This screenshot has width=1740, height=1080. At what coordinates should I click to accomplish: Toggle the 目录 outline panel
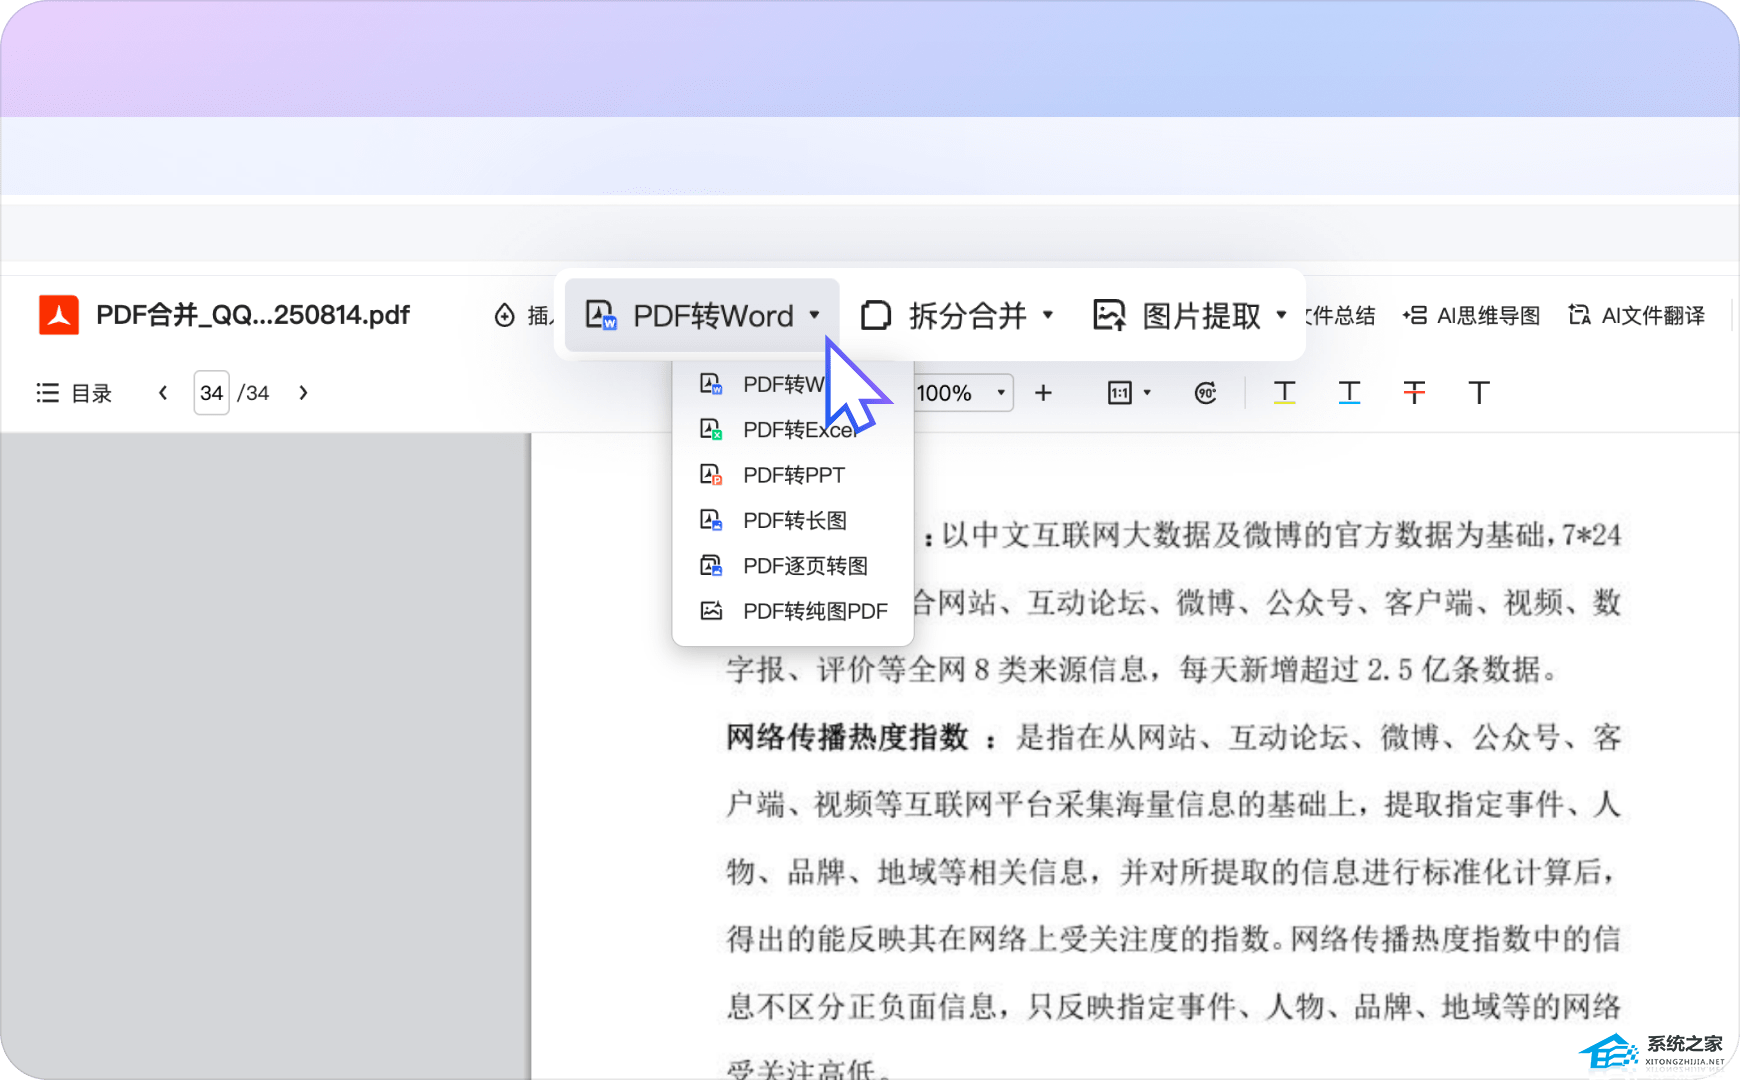(x=74, y=393)
